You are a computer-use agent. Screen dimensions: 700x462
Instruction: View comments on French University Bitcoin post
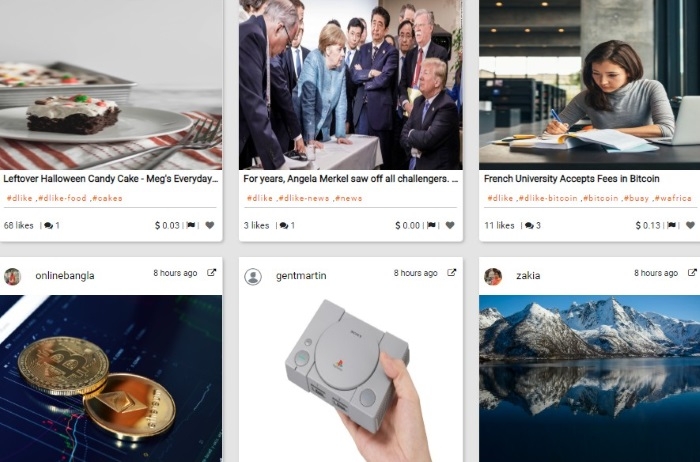coord(532,225)
